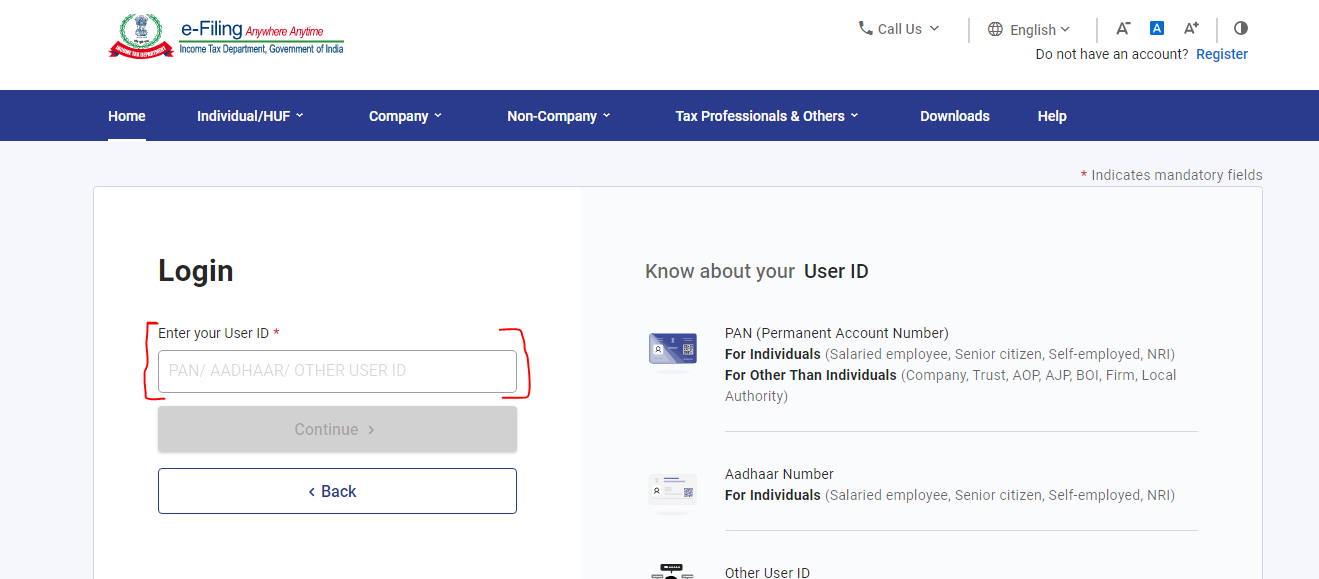The image size is (1319, 579).
Task: Open the Individual/HUF menu
Action: tap(249, 115)
